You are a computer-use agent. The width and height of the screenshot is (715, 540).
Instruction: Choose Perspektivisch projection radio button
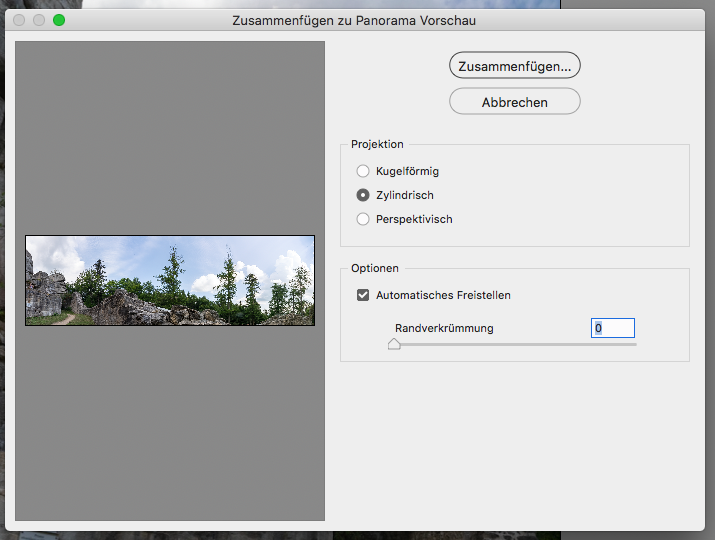click(363, 219)
